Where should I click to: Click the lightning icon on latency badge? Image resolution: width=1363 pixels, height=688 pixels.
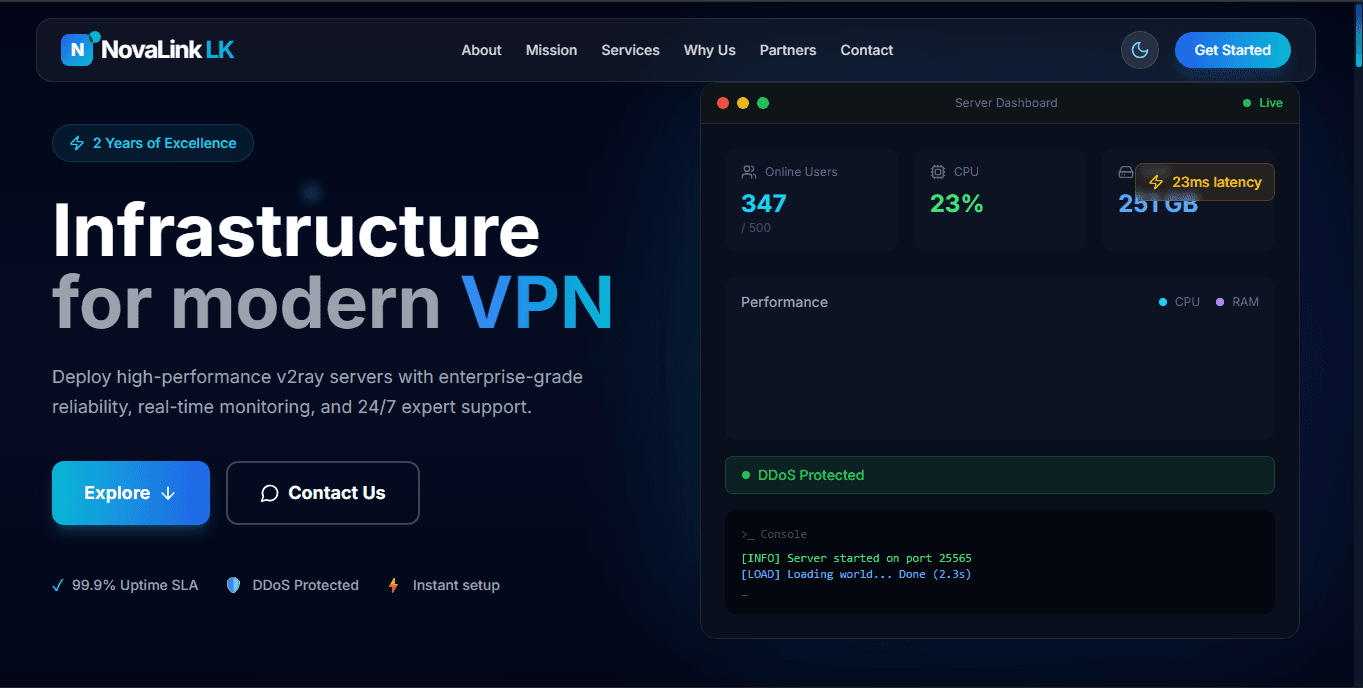coord(1156,182)
